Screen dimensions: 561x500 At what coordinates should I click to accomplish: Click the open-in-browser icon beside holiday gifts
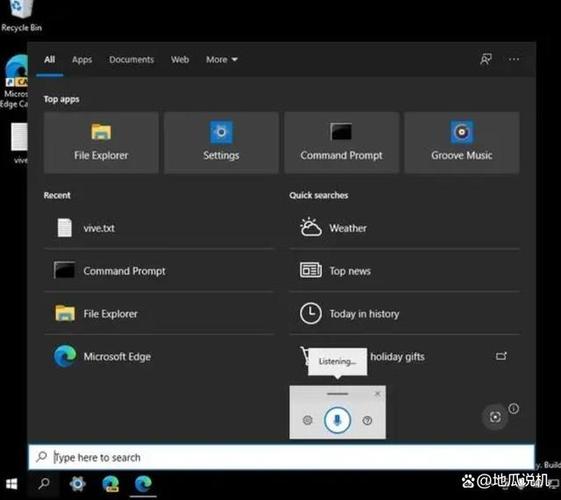tap(501, 356)
